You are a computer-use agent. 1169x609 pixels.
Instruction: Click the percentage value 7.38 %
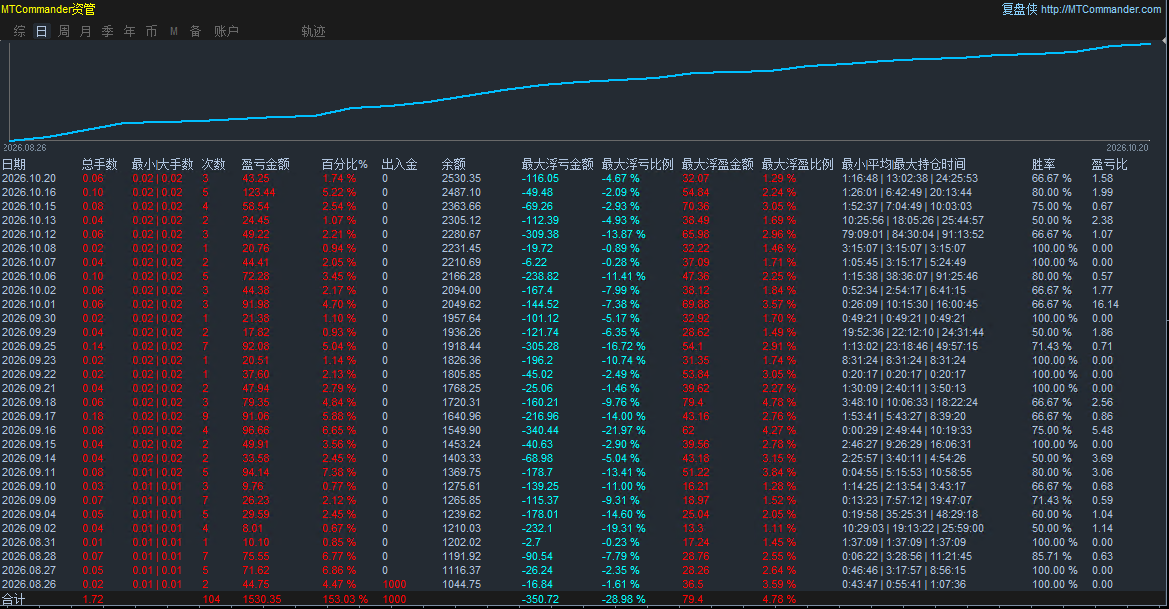coord(339,472)
